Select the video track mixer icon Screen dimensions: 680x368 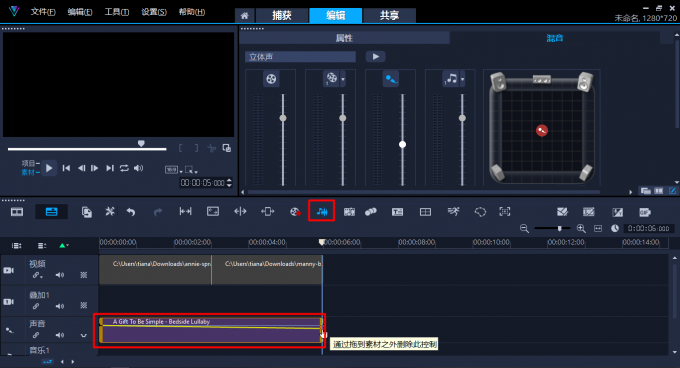click(x=271, y=79)
